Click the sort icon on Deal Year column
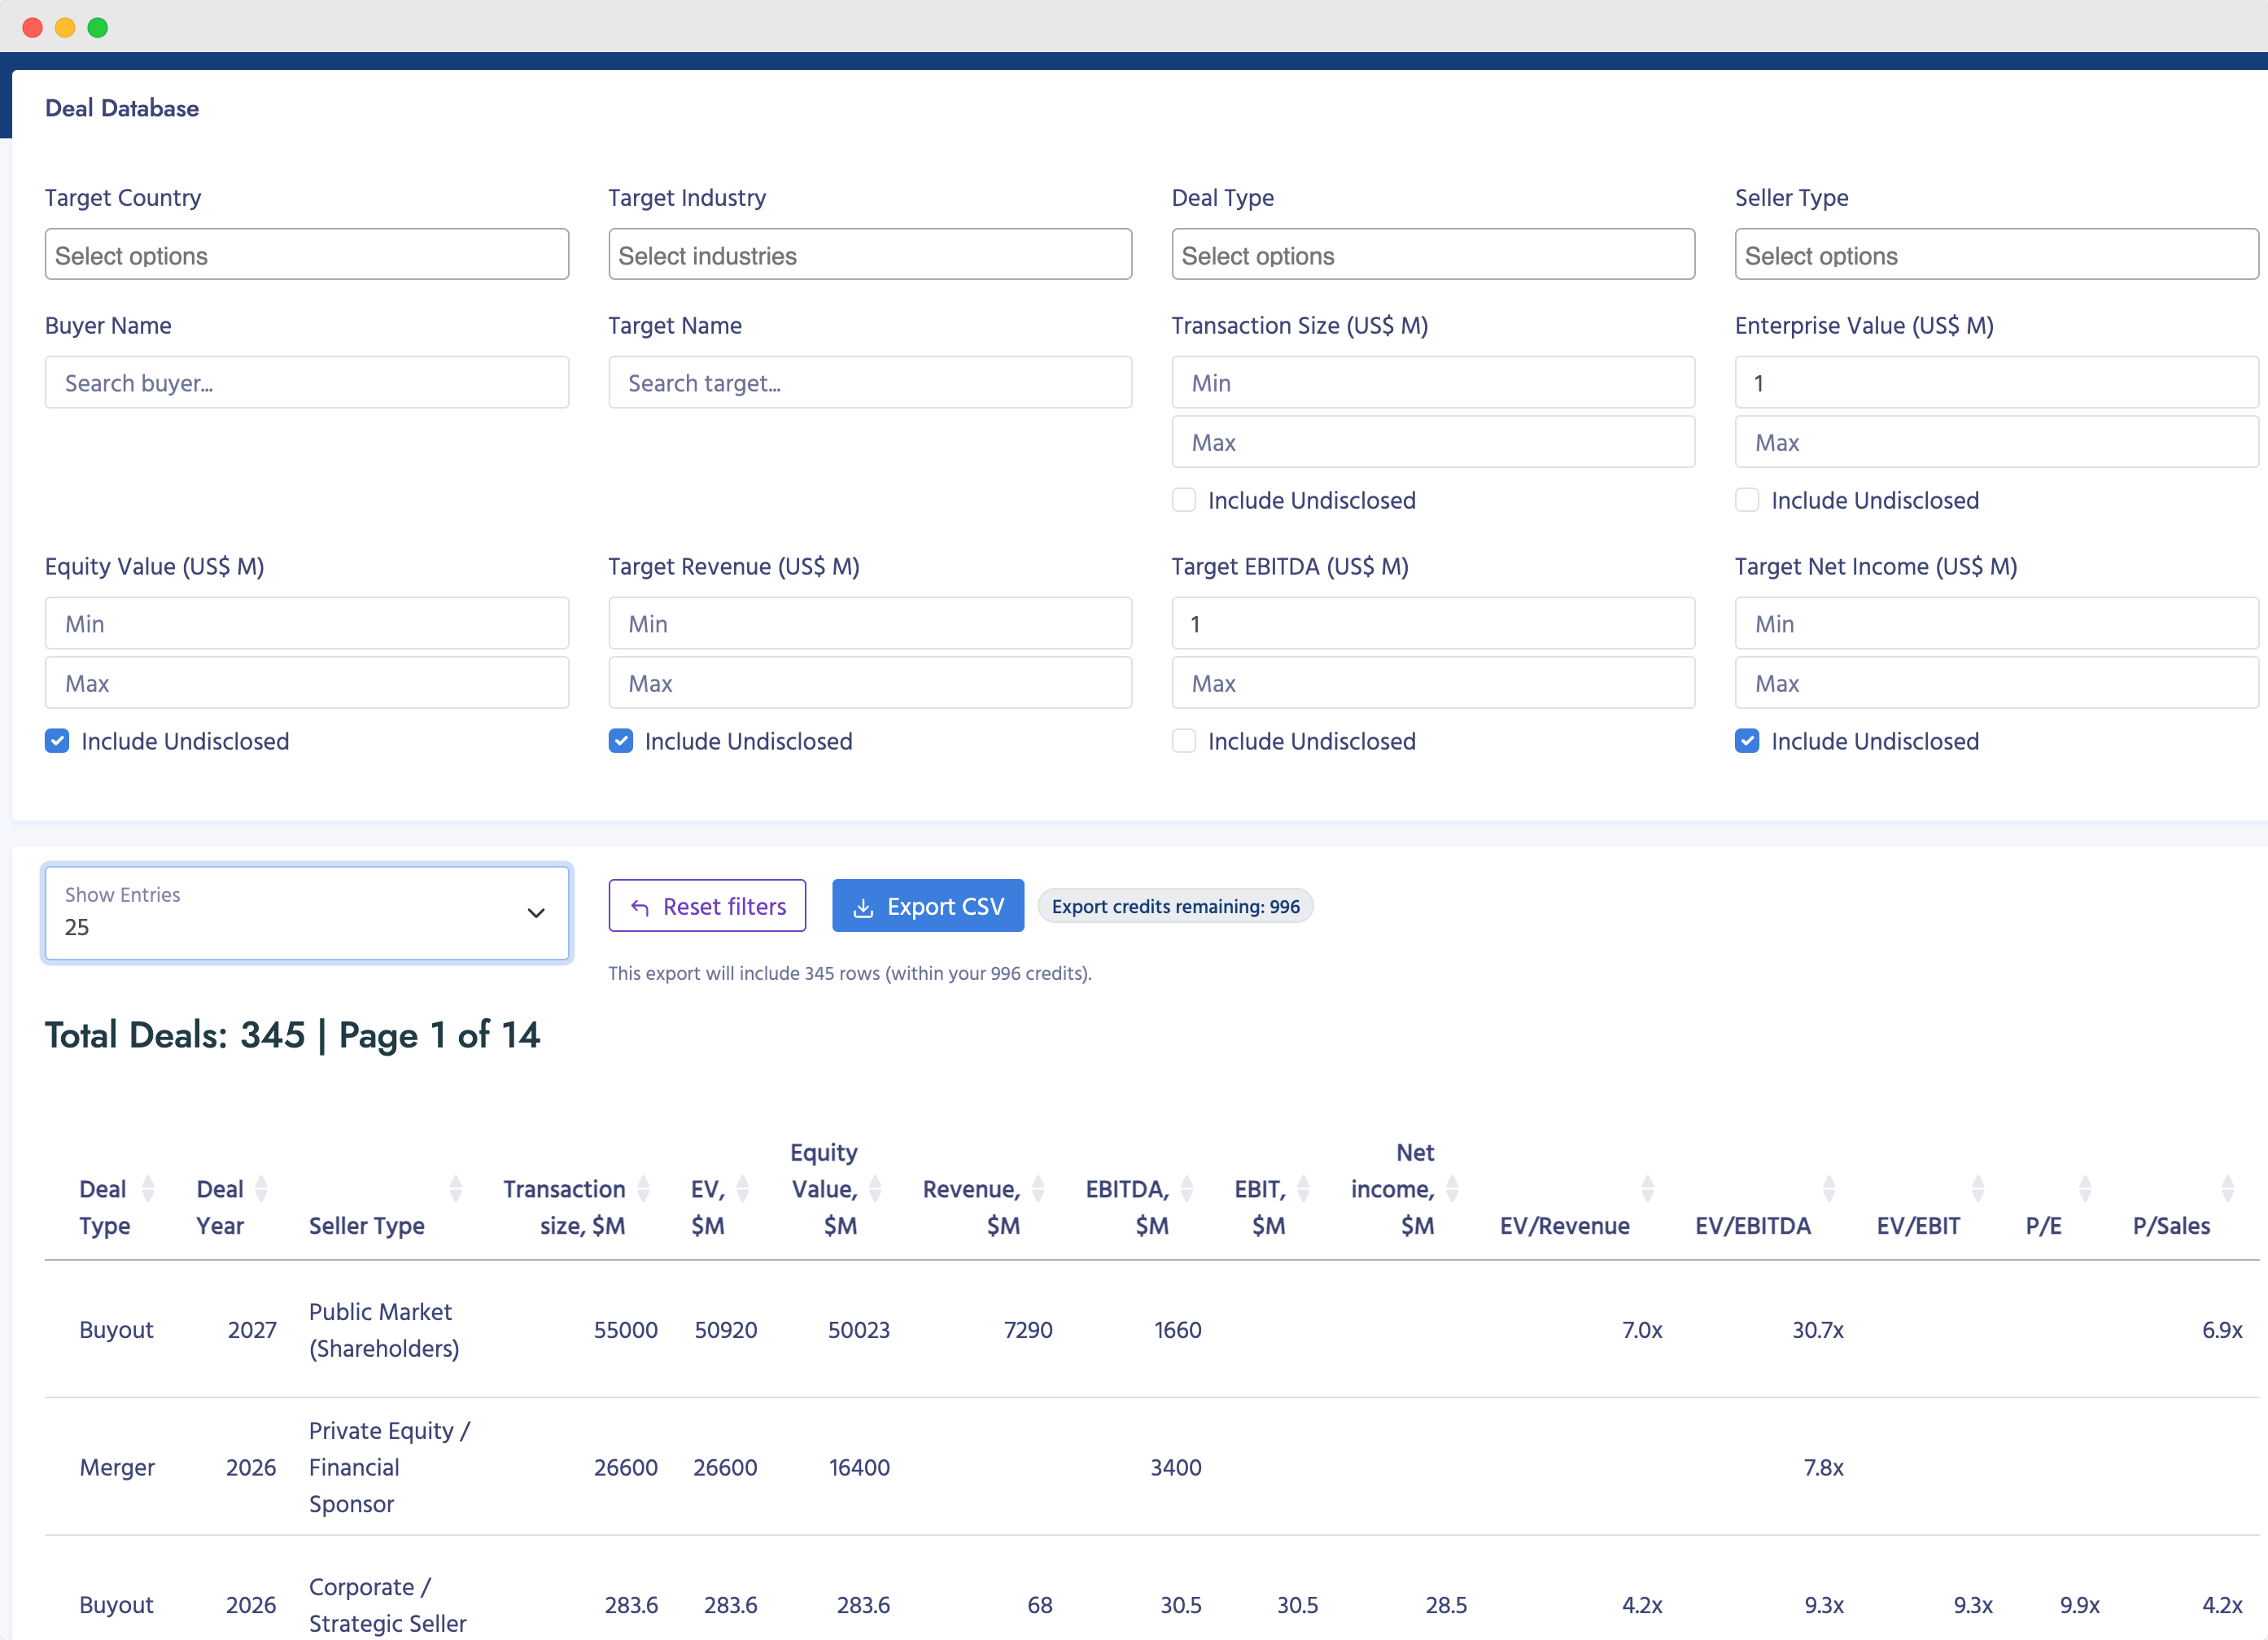 click(262, 1188)
